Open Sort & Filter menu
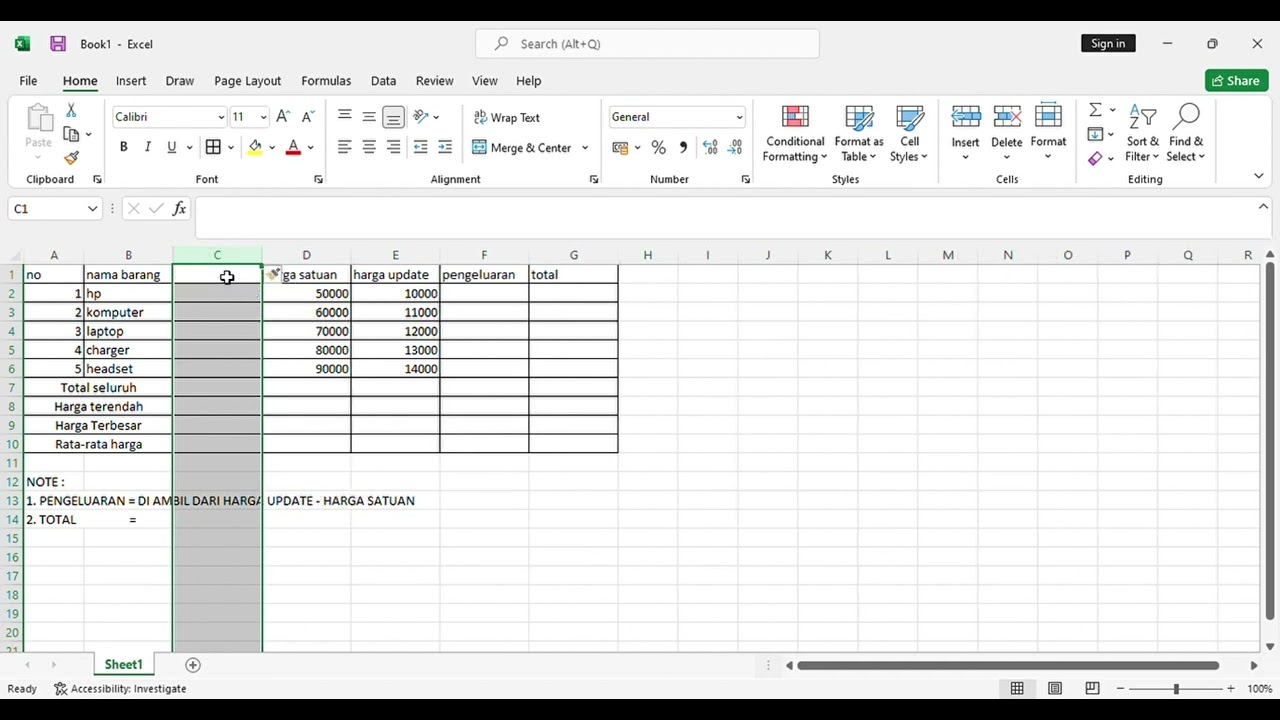This screenshot has width=1280, height=720. pyautogui.click(x=1142, y=133)
